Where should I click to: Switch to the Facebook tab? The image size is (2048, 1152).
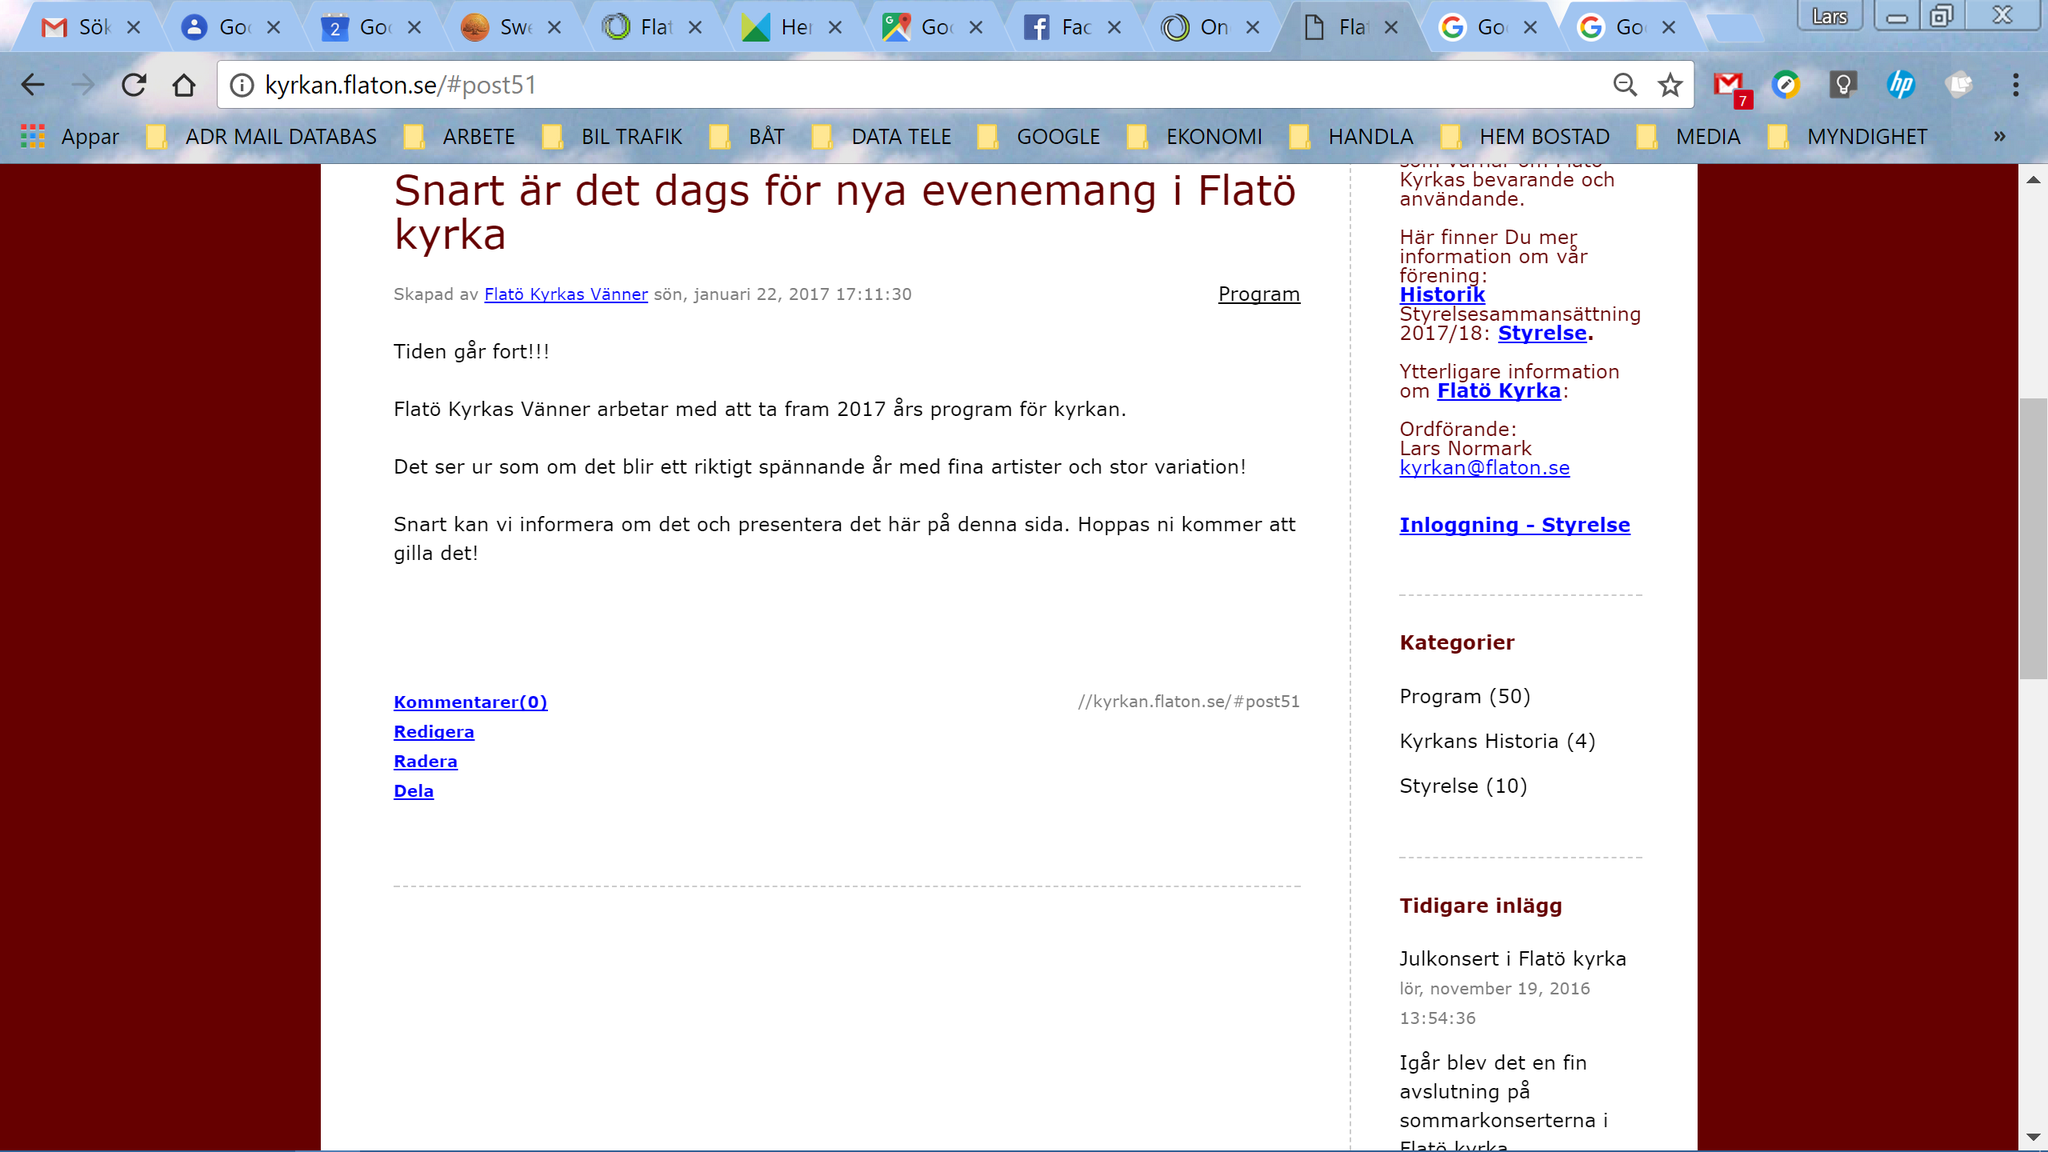(x=1059, y=28)
